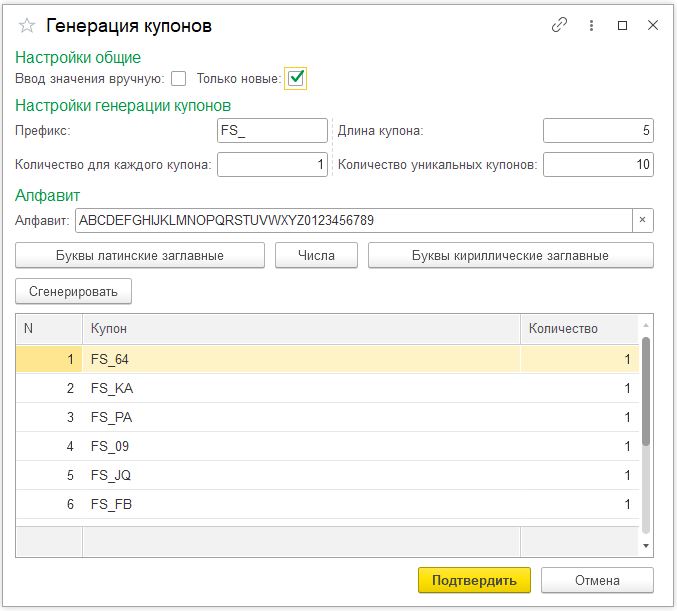
Task: Close the coupon generation dialog
Action: [x=653, y=25]
